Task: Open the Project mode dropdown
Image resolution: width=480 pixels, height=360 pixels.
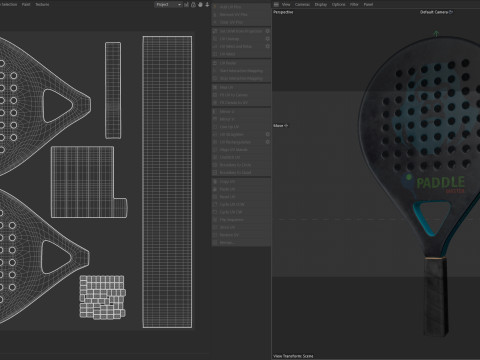Action: (x=168, y=5)
